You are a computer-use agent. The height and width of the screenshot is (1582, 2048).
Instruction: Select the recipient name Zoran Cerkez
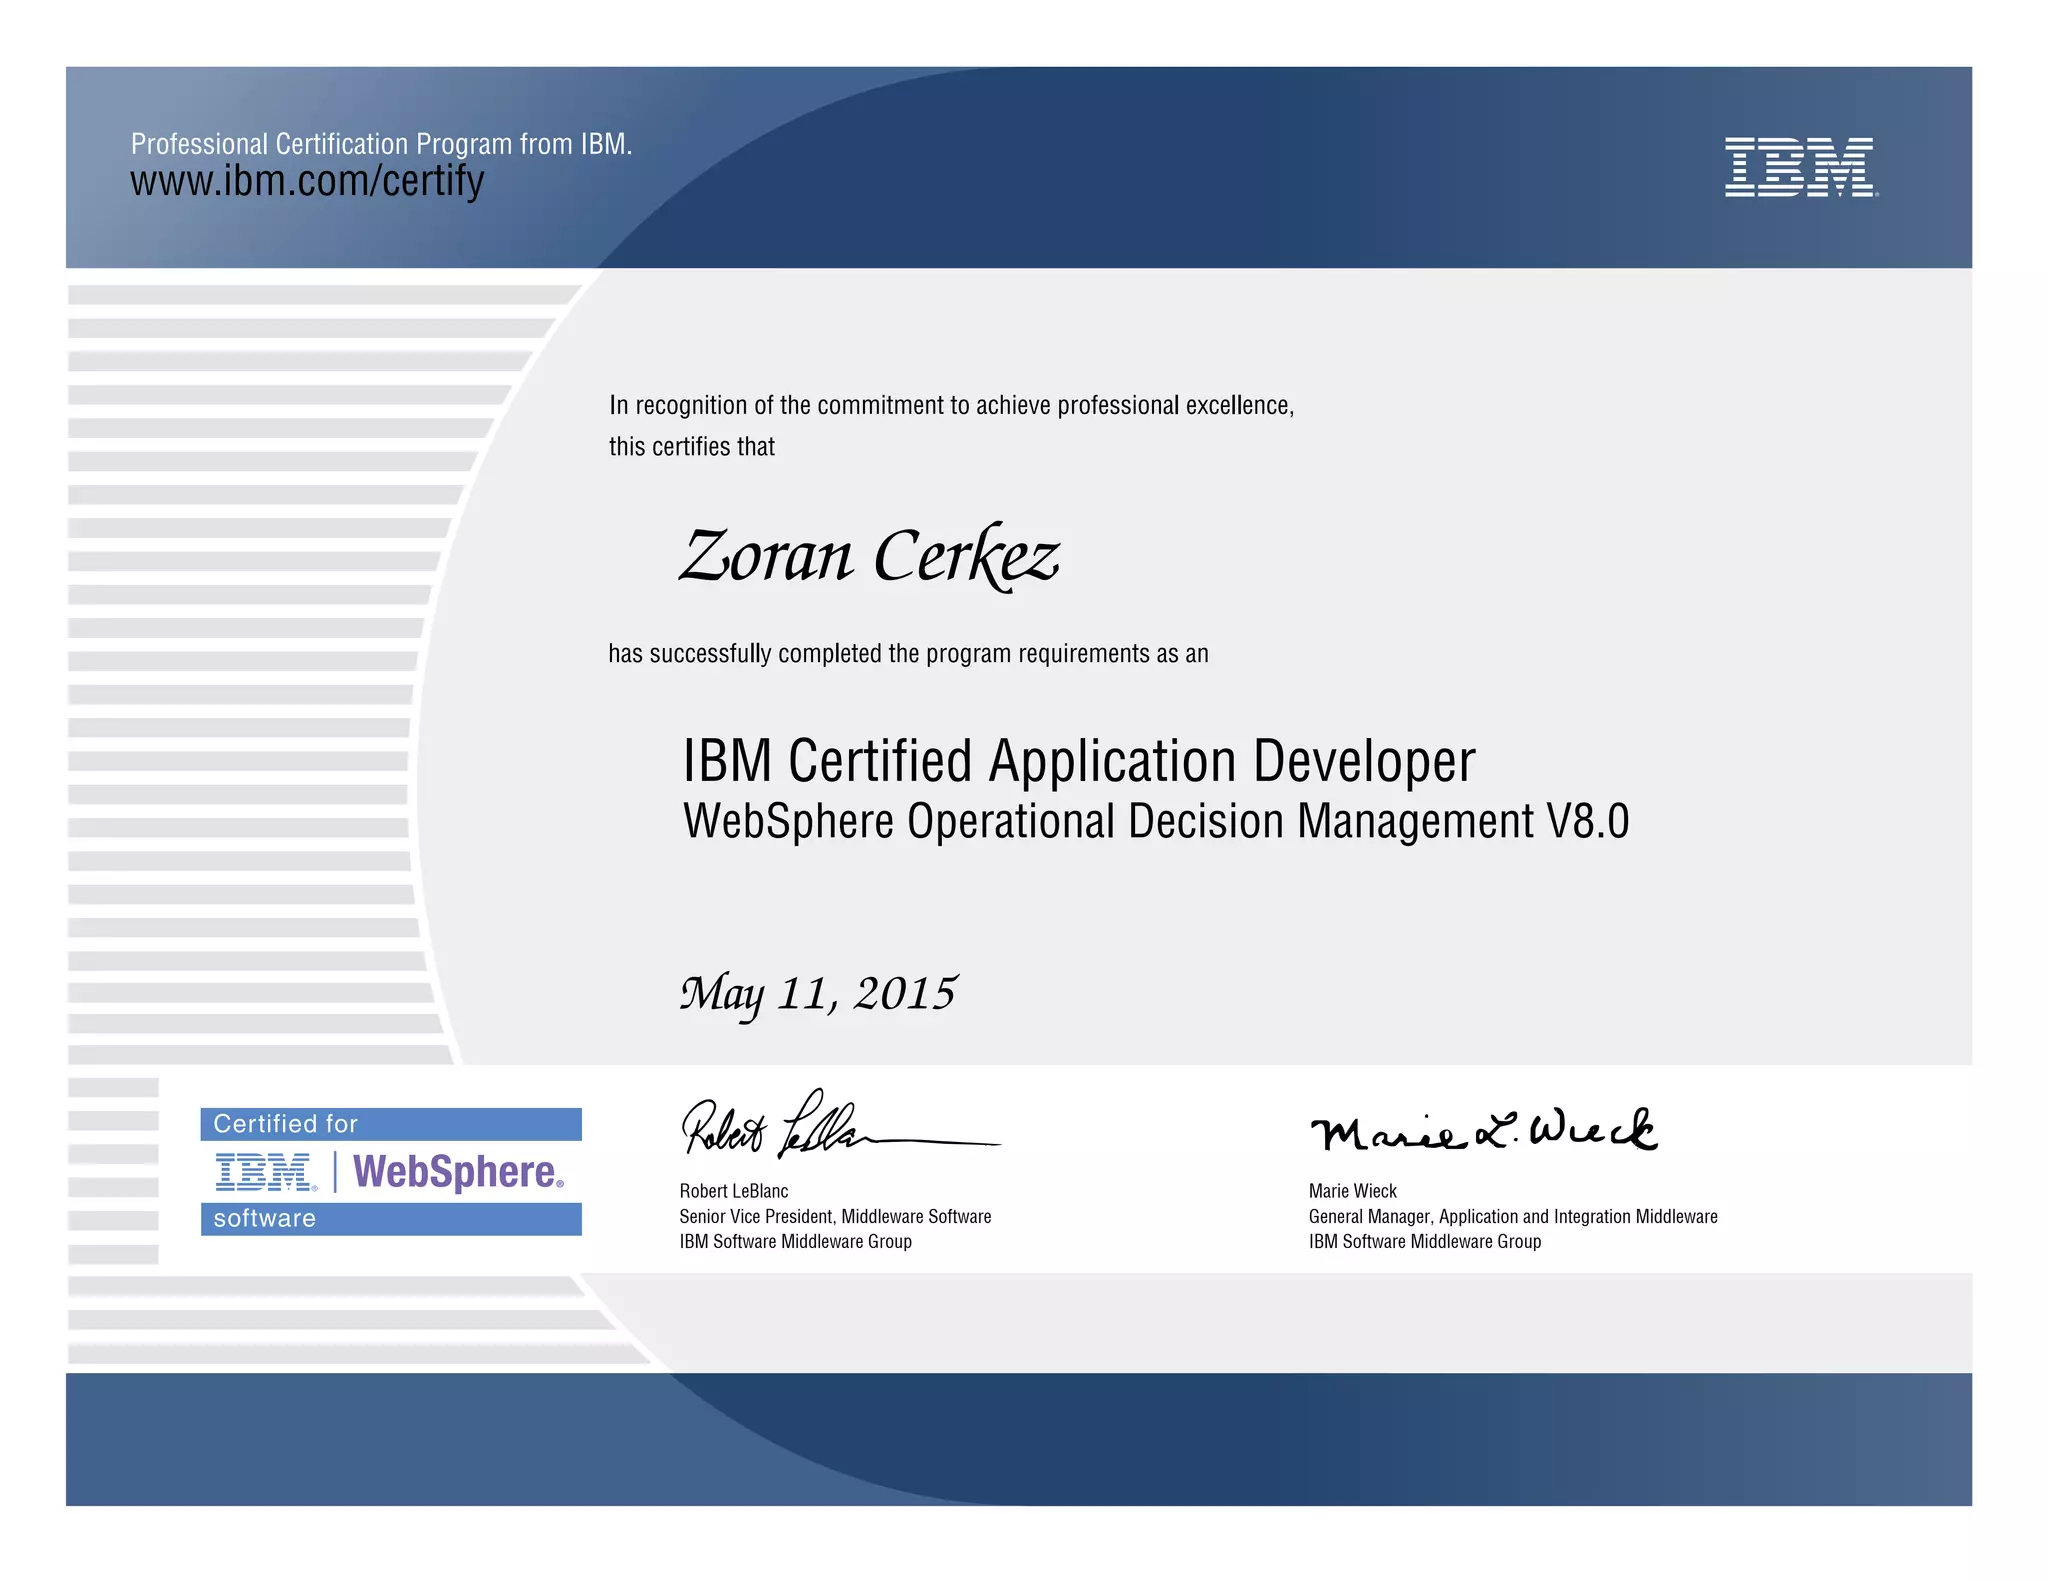pos(868,556)
